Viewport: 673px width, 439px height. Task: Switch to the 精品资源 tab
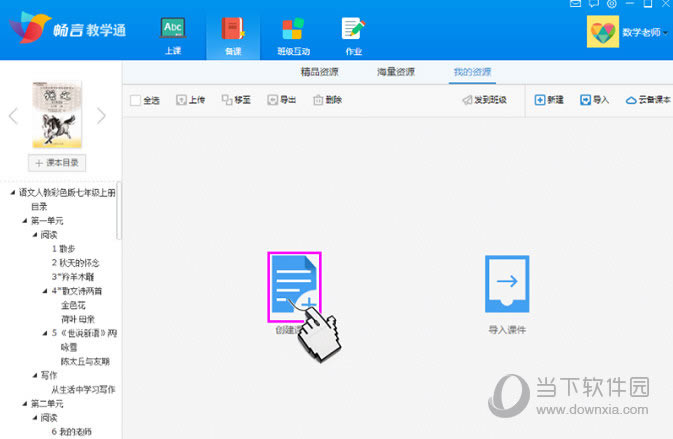321,72
